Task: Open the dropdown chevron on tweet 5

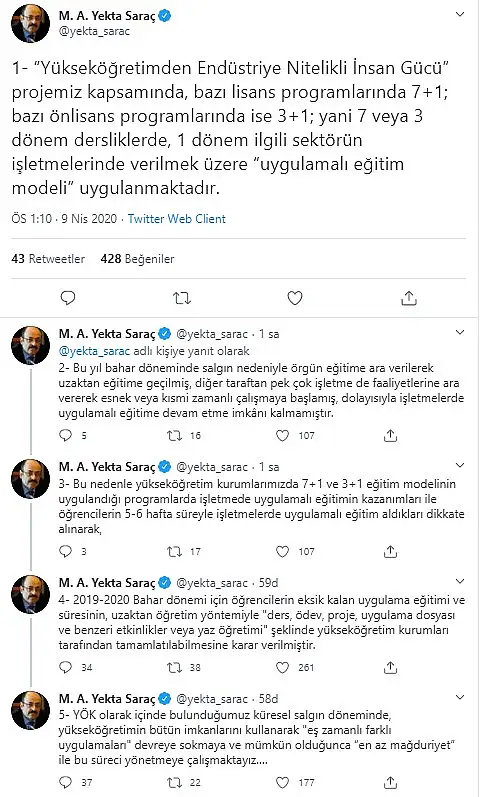Action: click(x=460, y=697)
